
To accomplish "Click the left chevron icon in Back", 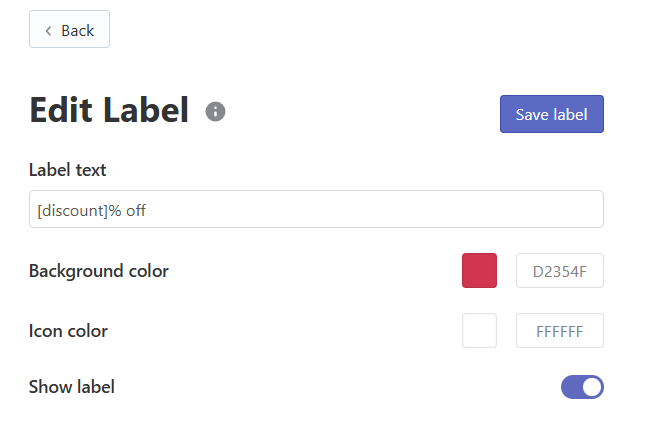I will [x=49, y=31].
